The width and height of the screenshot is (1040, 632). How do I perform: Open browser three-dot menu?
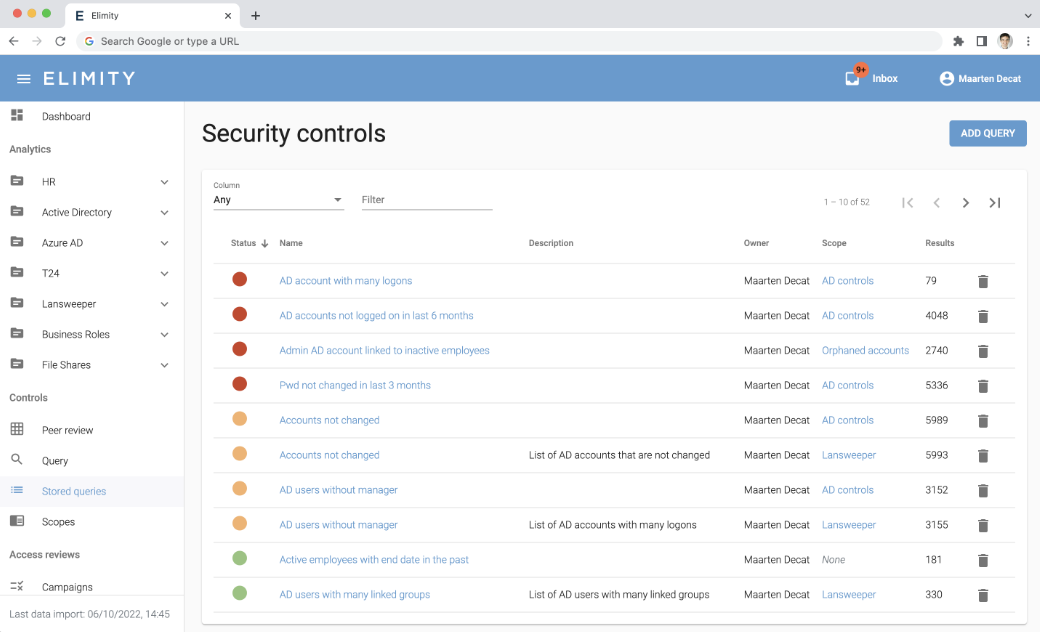click(1028, 41)
